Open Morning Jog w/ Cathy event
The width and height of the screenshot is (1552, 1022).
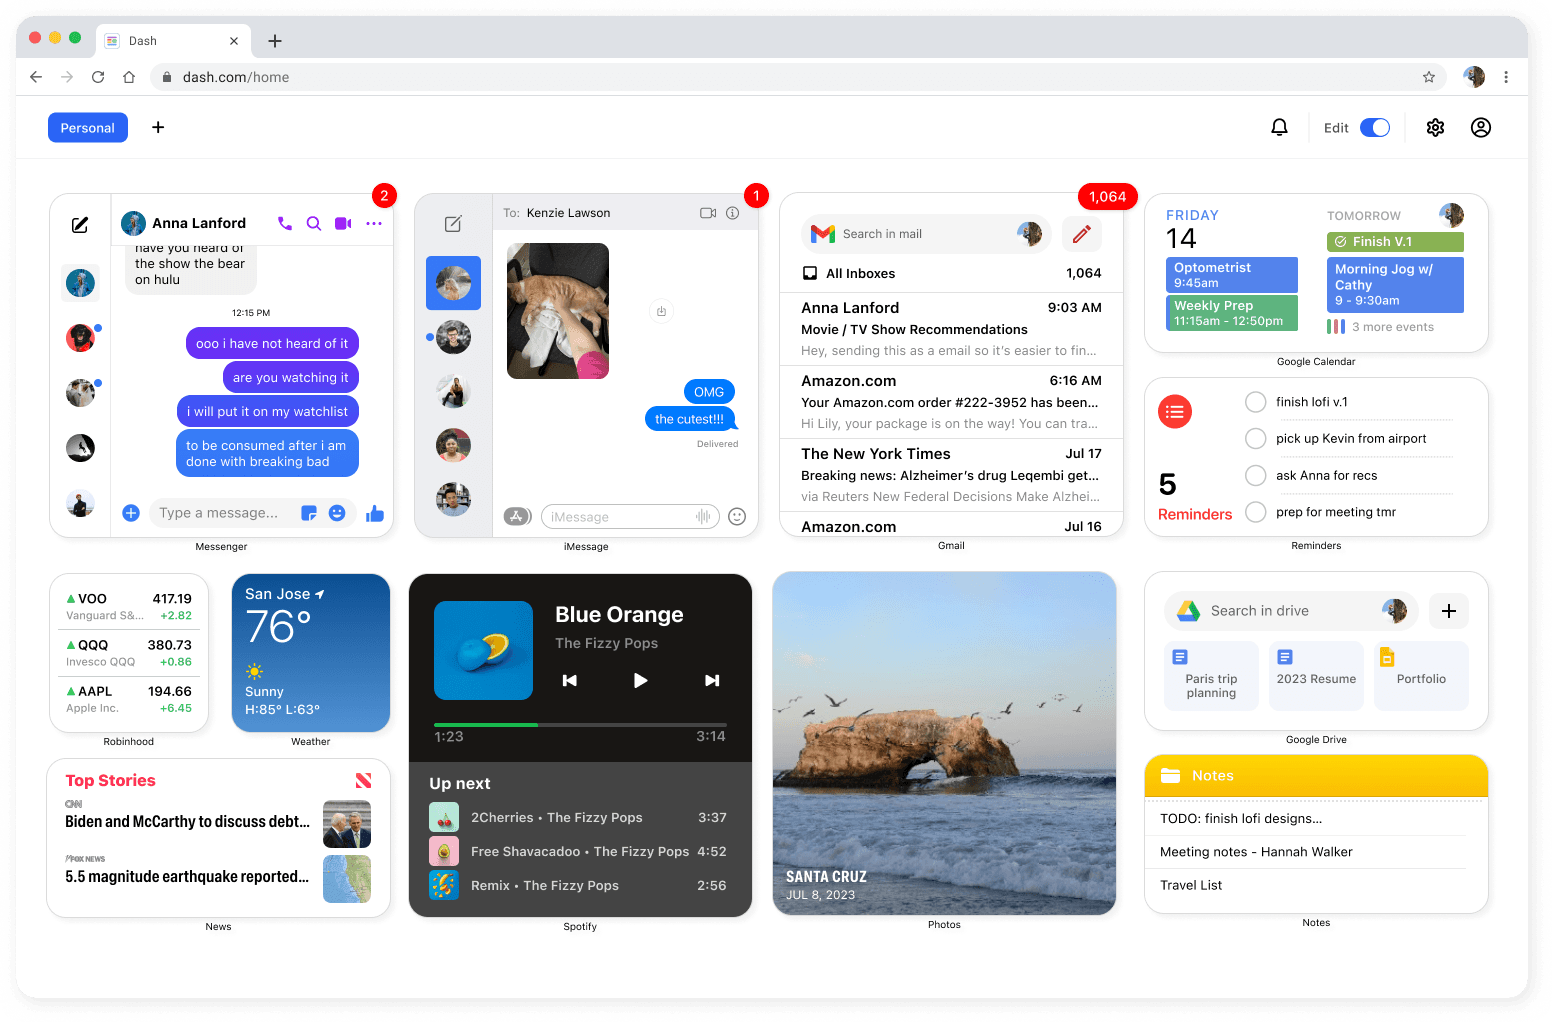pos(1395,285)
